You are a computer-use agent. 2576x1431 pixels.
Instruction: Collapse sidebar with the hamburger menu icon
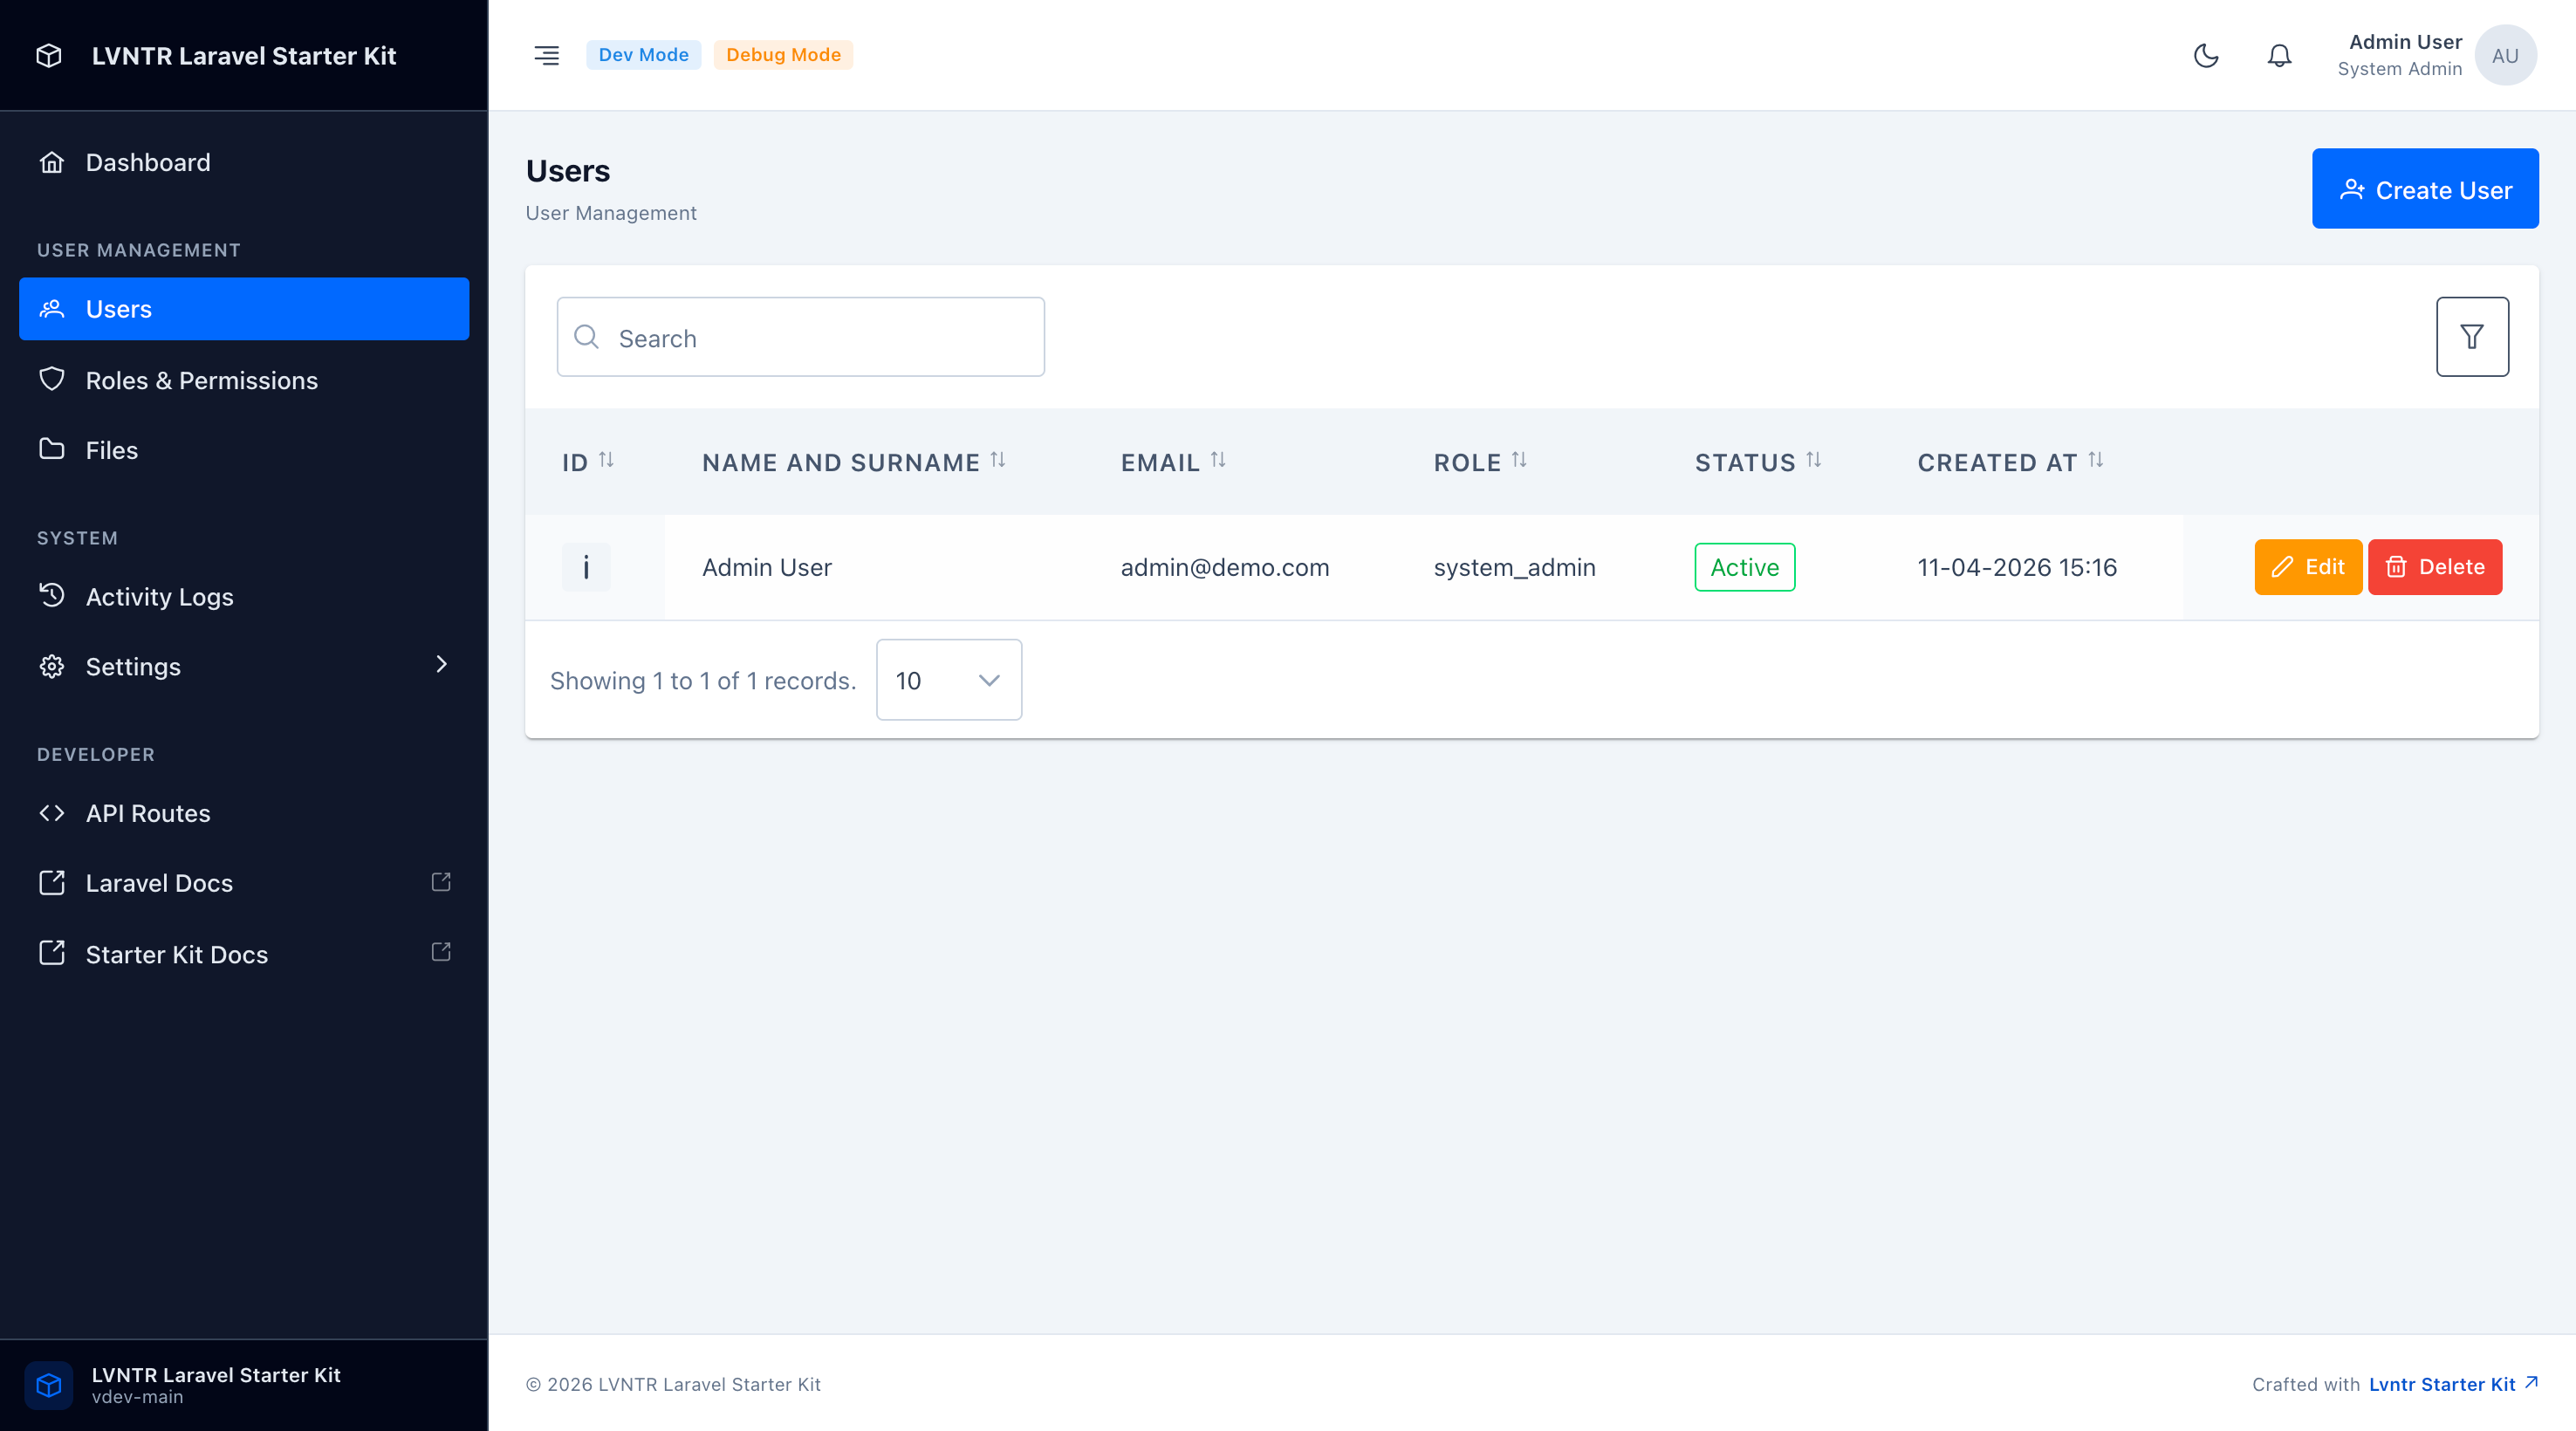(x=546, y=56)
